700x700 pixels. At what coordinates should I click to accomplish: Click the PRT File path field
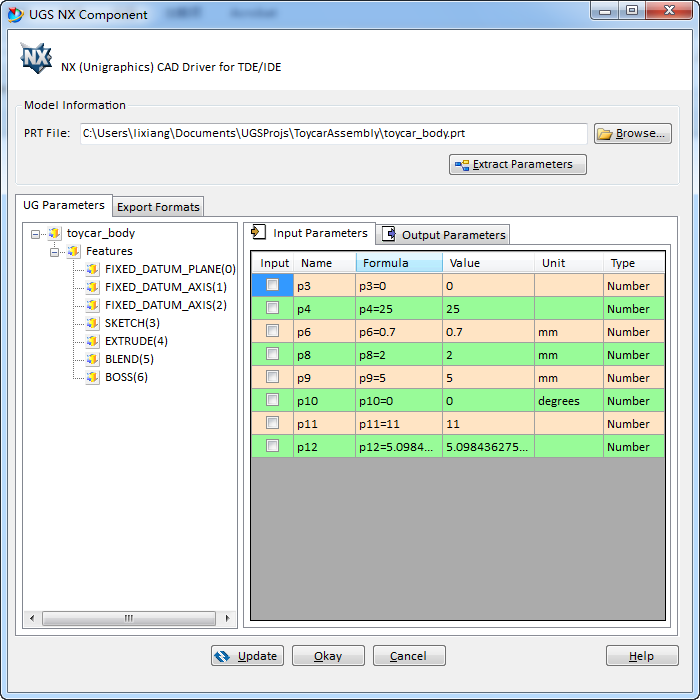(333, 133)
